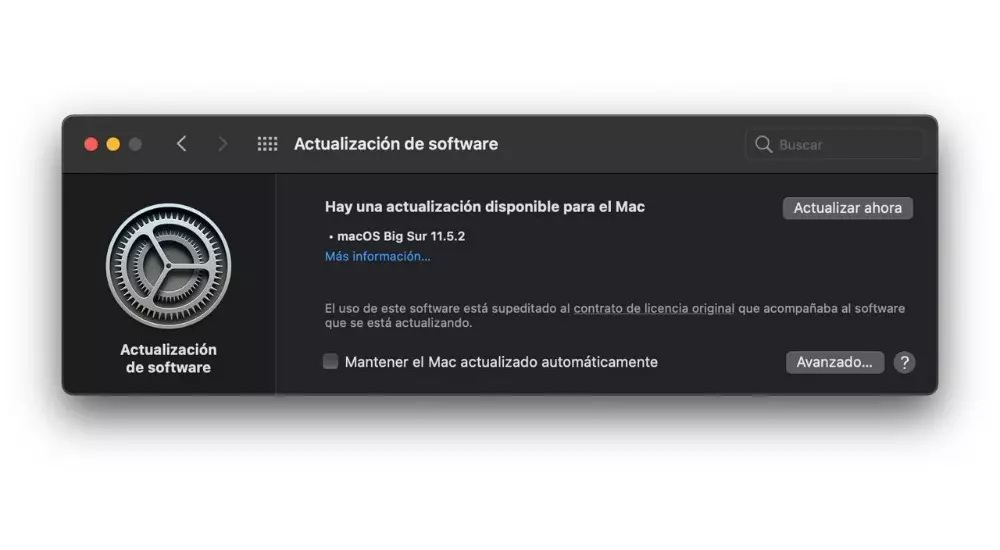The height and width of the screenshot is (550, 1000).
Task: Click the large Software Update gear icon
Action: 168,266
